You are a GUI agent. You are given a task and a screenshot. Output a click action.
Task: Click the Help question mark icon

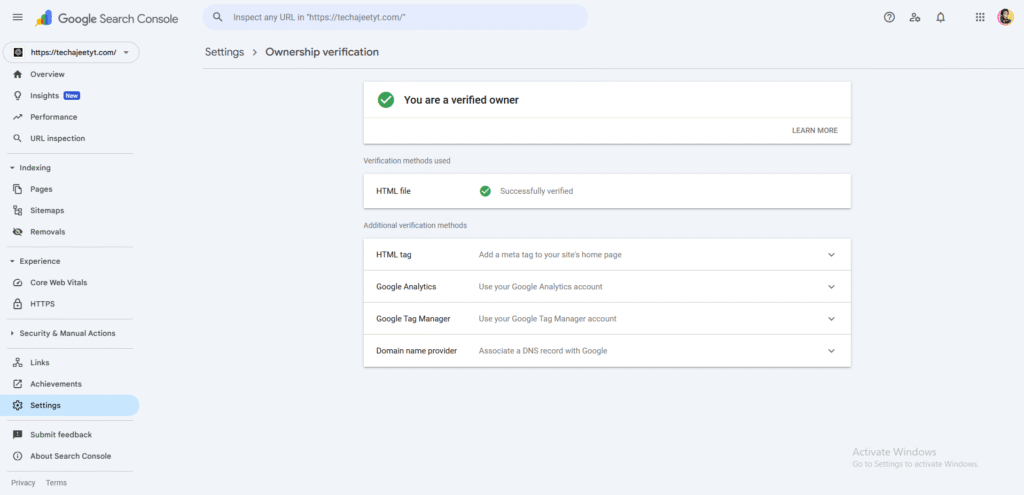pyautogui.click(x=889, y=18)
